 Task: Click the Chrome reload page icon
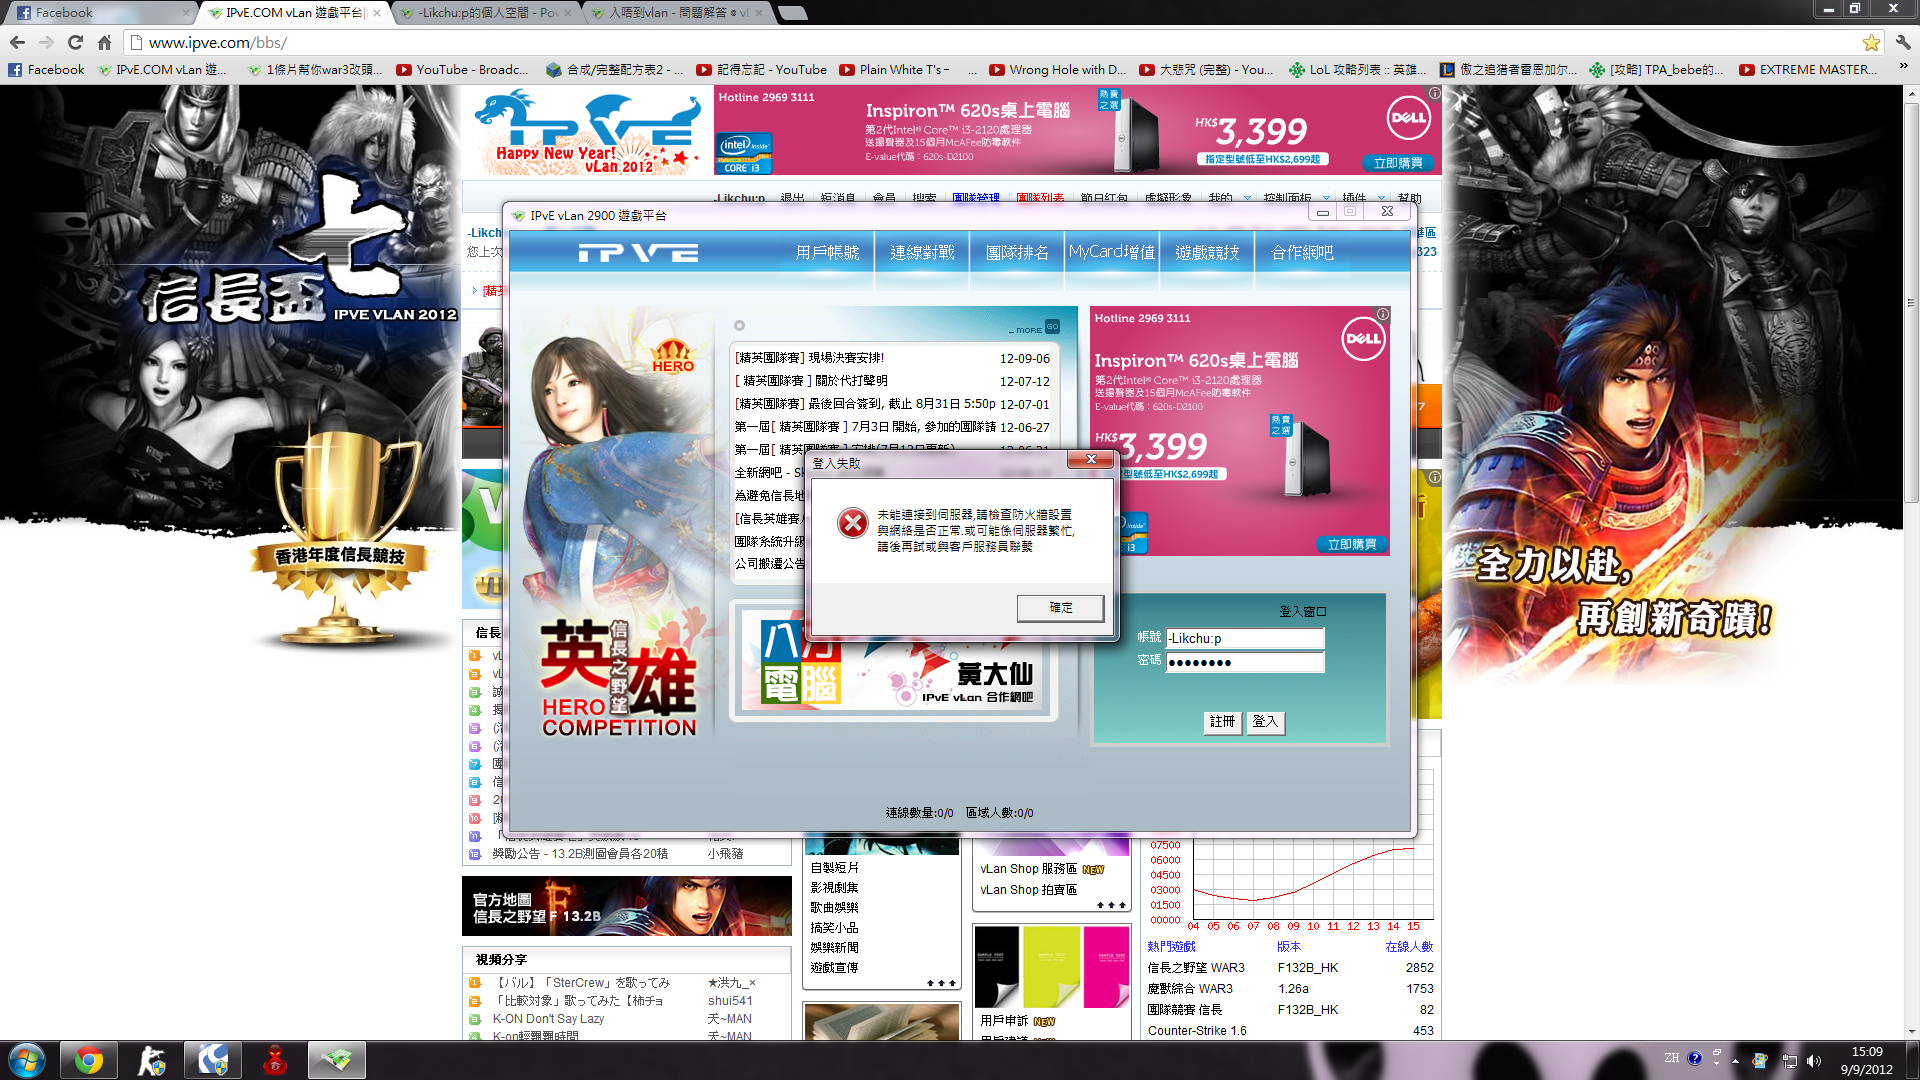click(75, 42)
